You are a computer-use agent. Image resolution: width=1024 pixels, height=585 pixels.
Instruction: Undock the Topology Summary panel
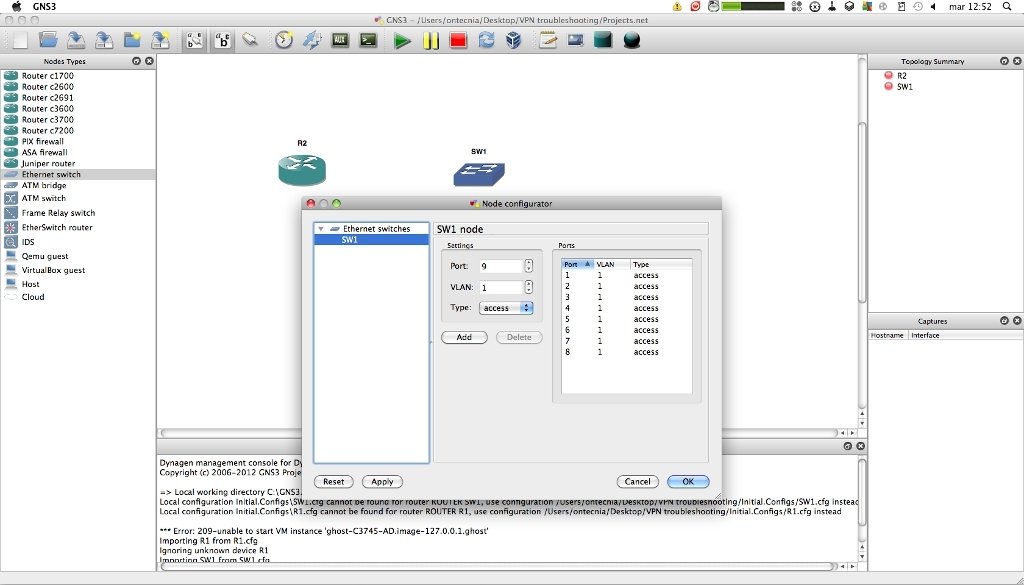point(1004,61)
